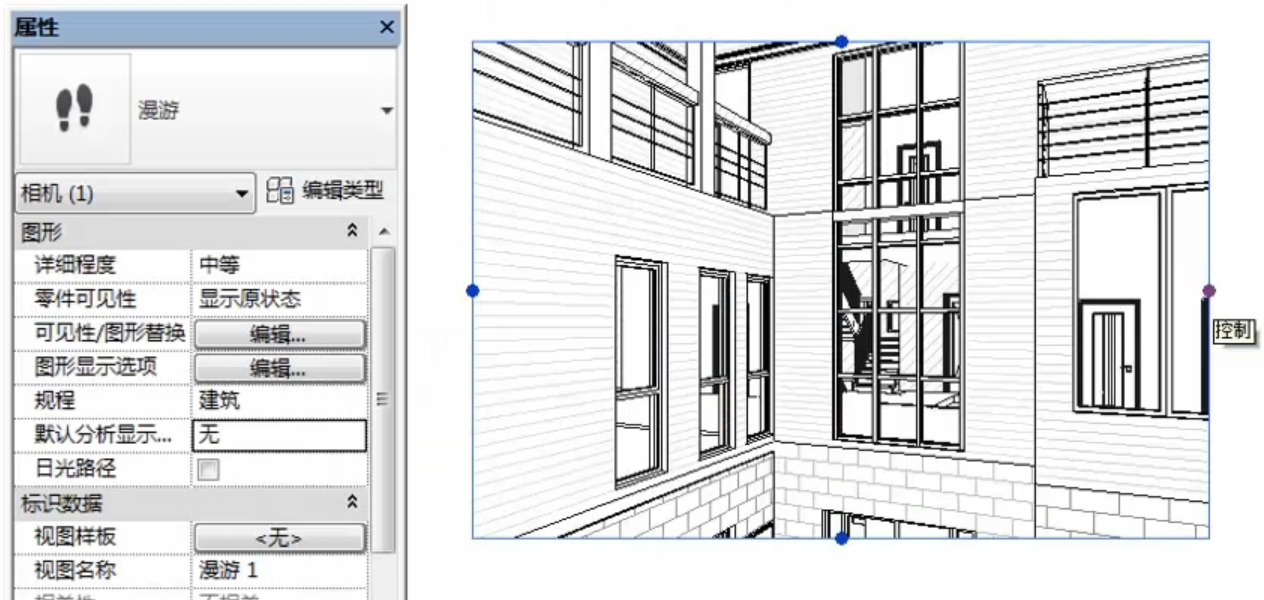Click 编辑 button for 可见性/图形替换

[x=278, y=333]
